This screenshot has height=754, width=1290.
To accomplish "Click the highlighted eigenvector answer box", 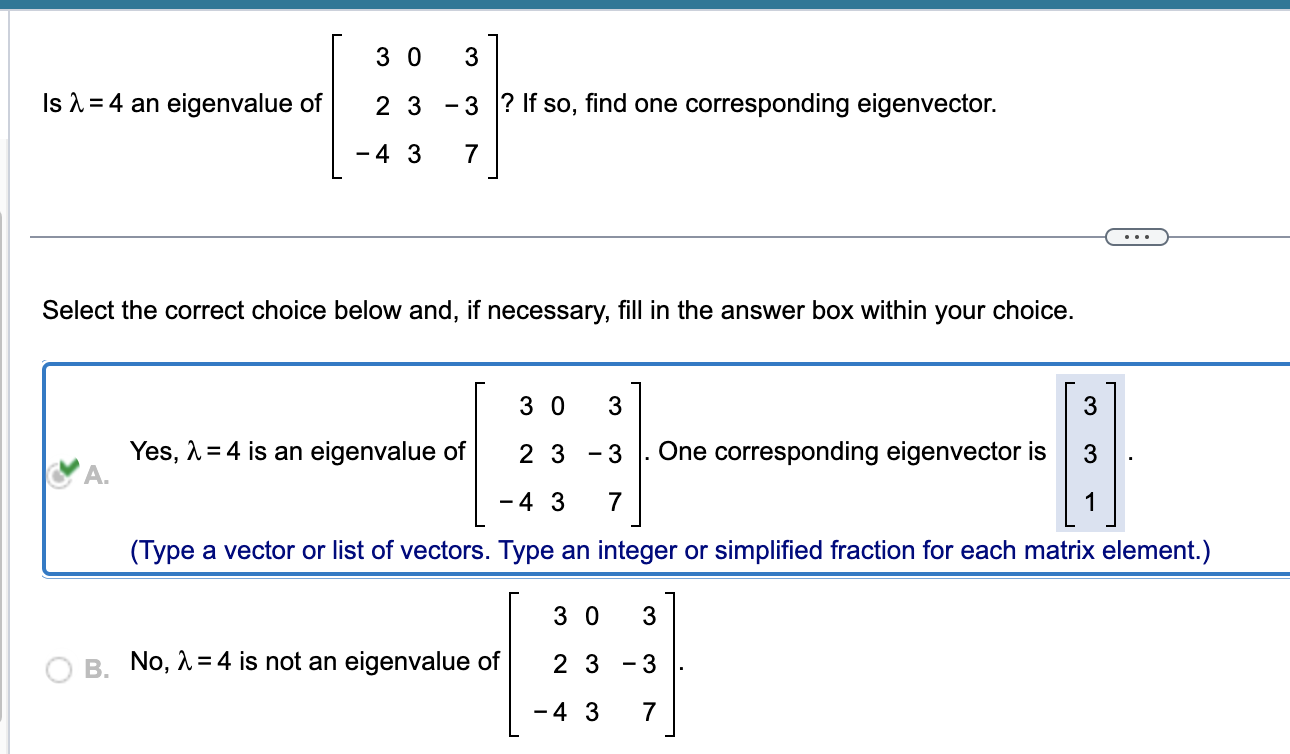I will click(1089, 453).
